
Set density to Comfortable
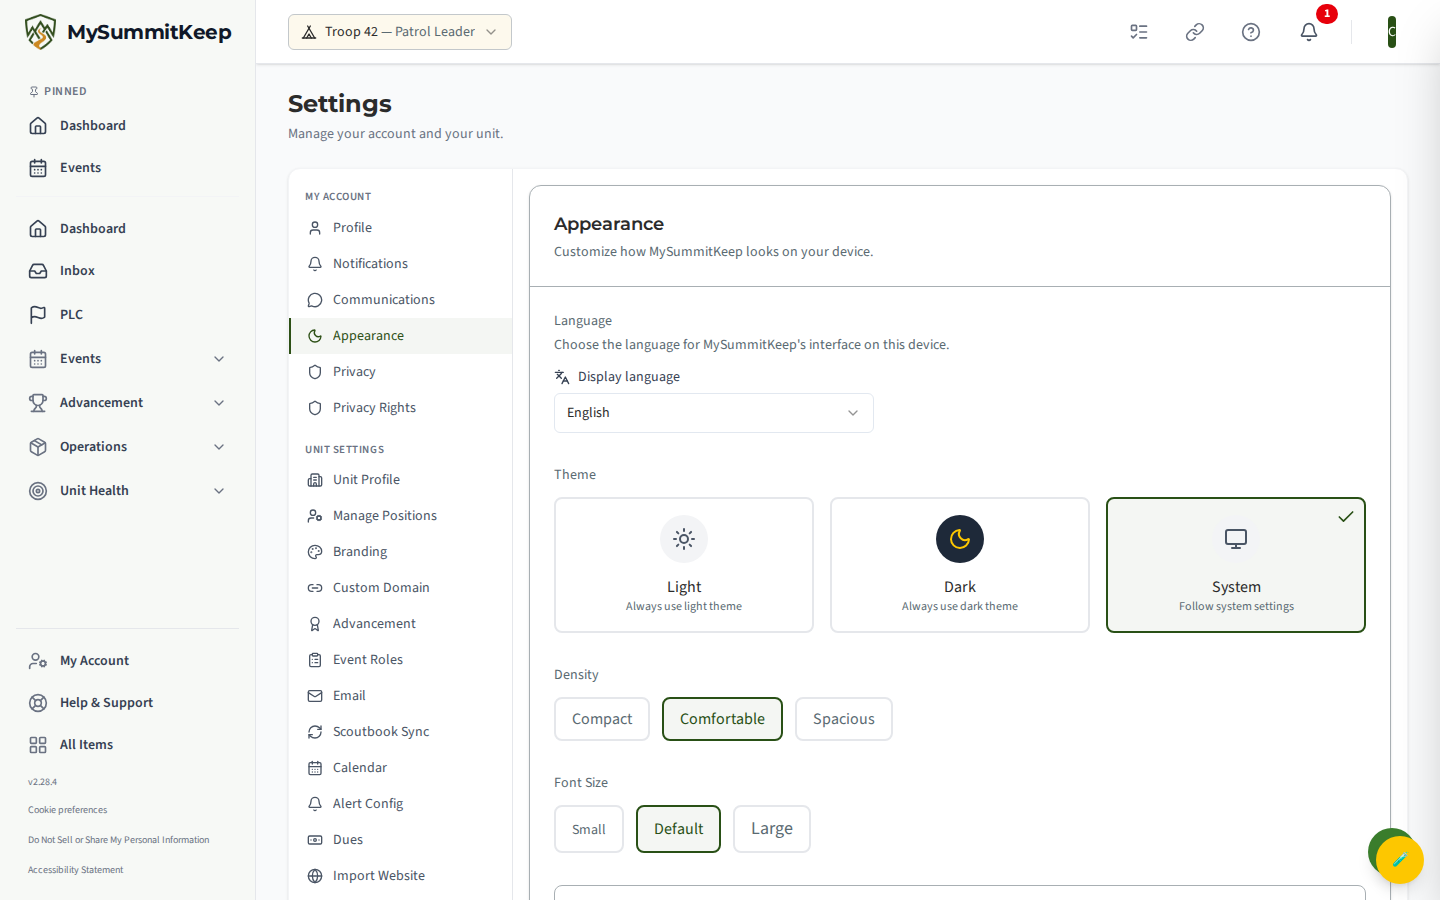pyautogui.click(x=722, y=719)
